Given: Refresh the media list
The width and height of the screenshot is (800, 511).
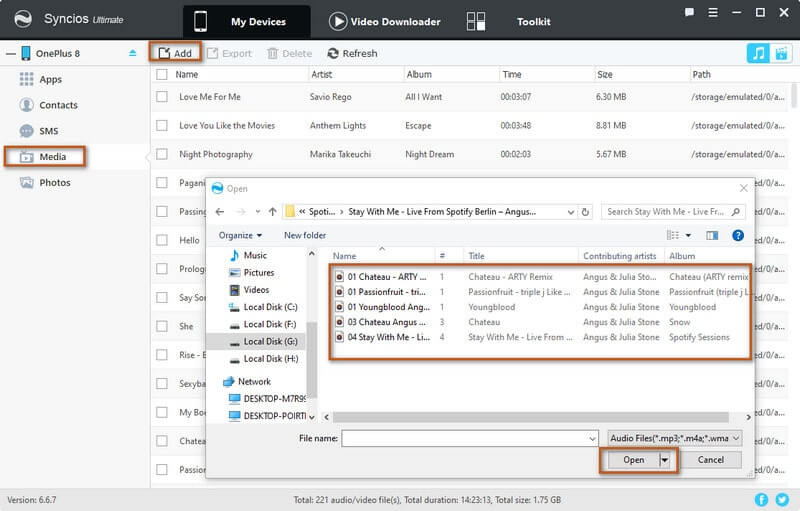Looking at the screenshot, I should pyautogui.click(x=352, y=53).
